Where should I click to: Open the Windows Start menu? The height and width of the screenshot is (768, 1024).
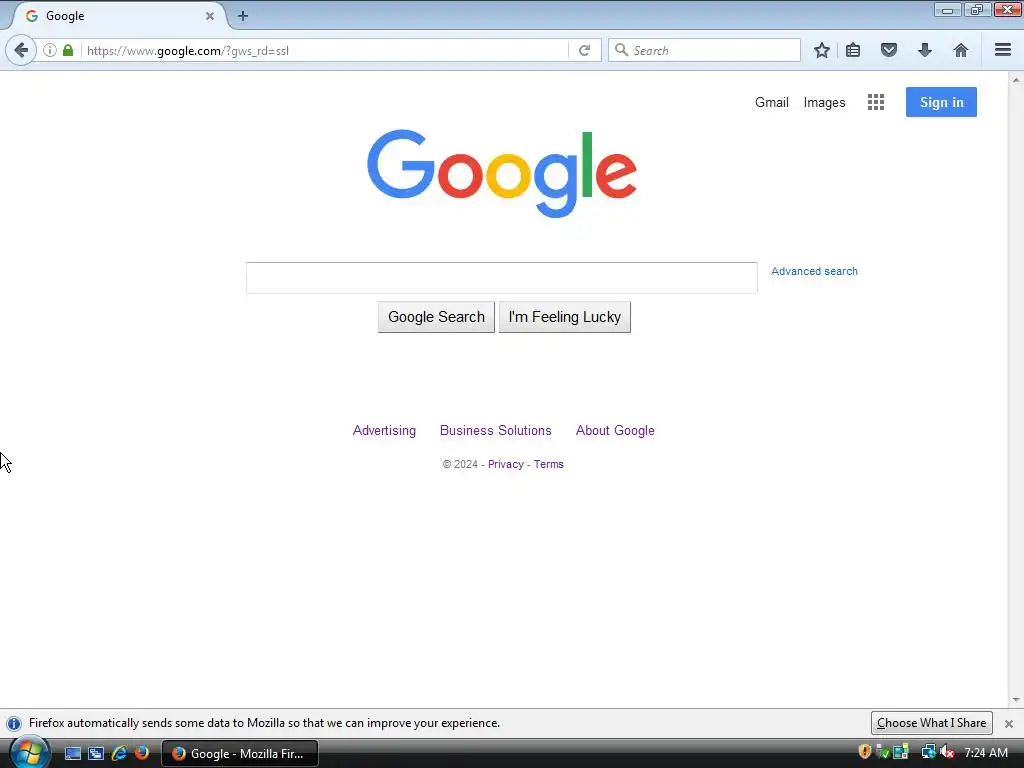click(29, 752)
